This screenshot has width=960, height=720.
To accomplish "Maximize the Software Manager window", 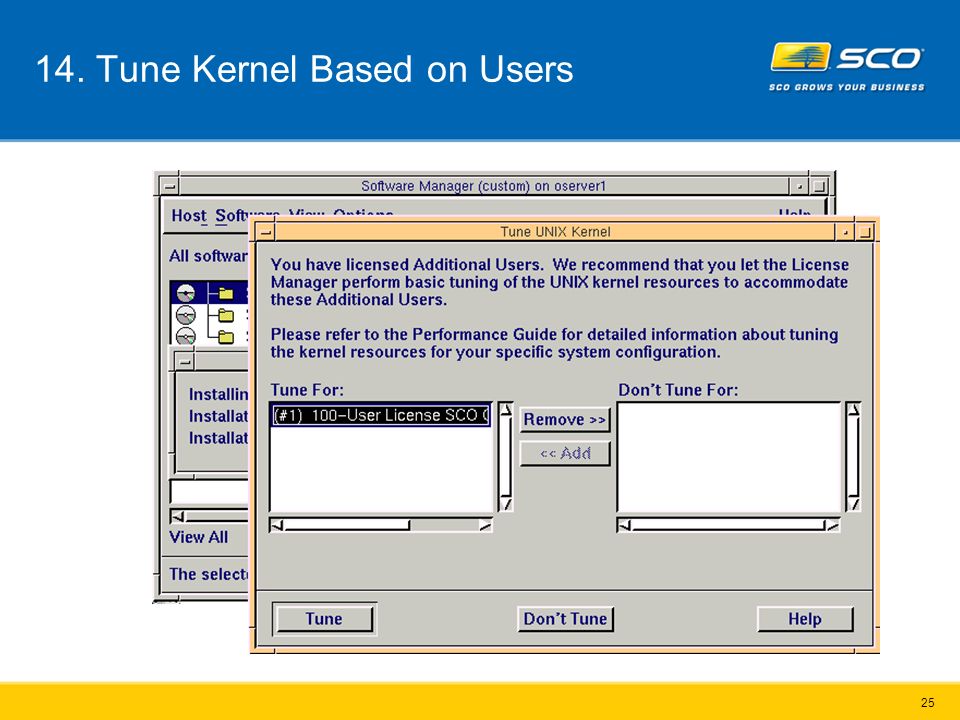I will [x=819, y=186].
